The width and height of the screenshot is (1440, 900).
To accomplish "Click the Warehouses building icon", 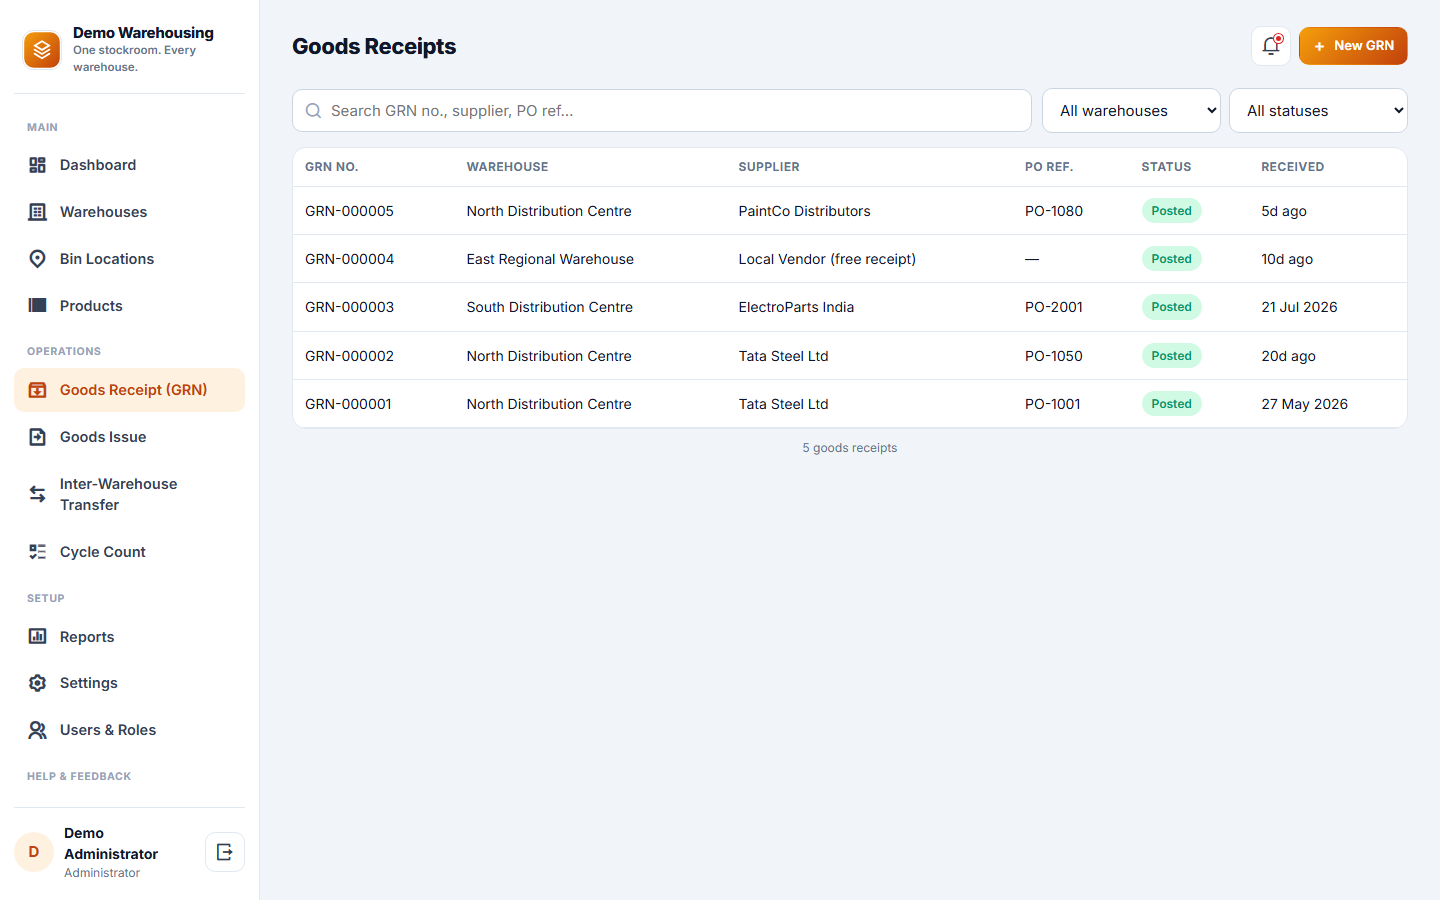I will (38, 212).
